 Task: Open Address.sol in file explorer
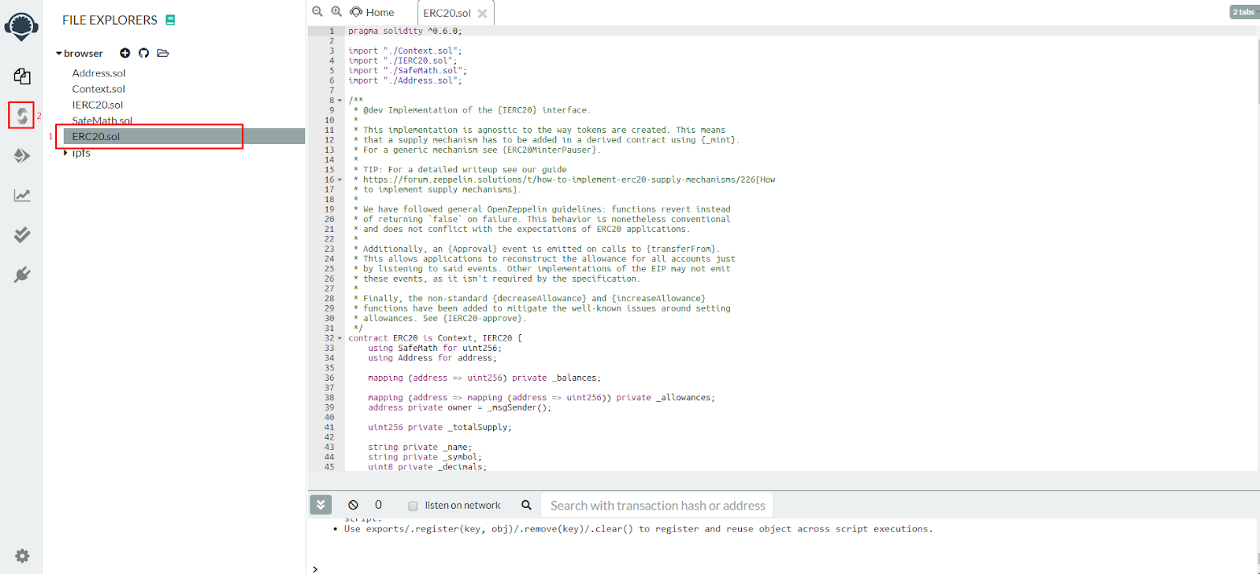[98, 73]
